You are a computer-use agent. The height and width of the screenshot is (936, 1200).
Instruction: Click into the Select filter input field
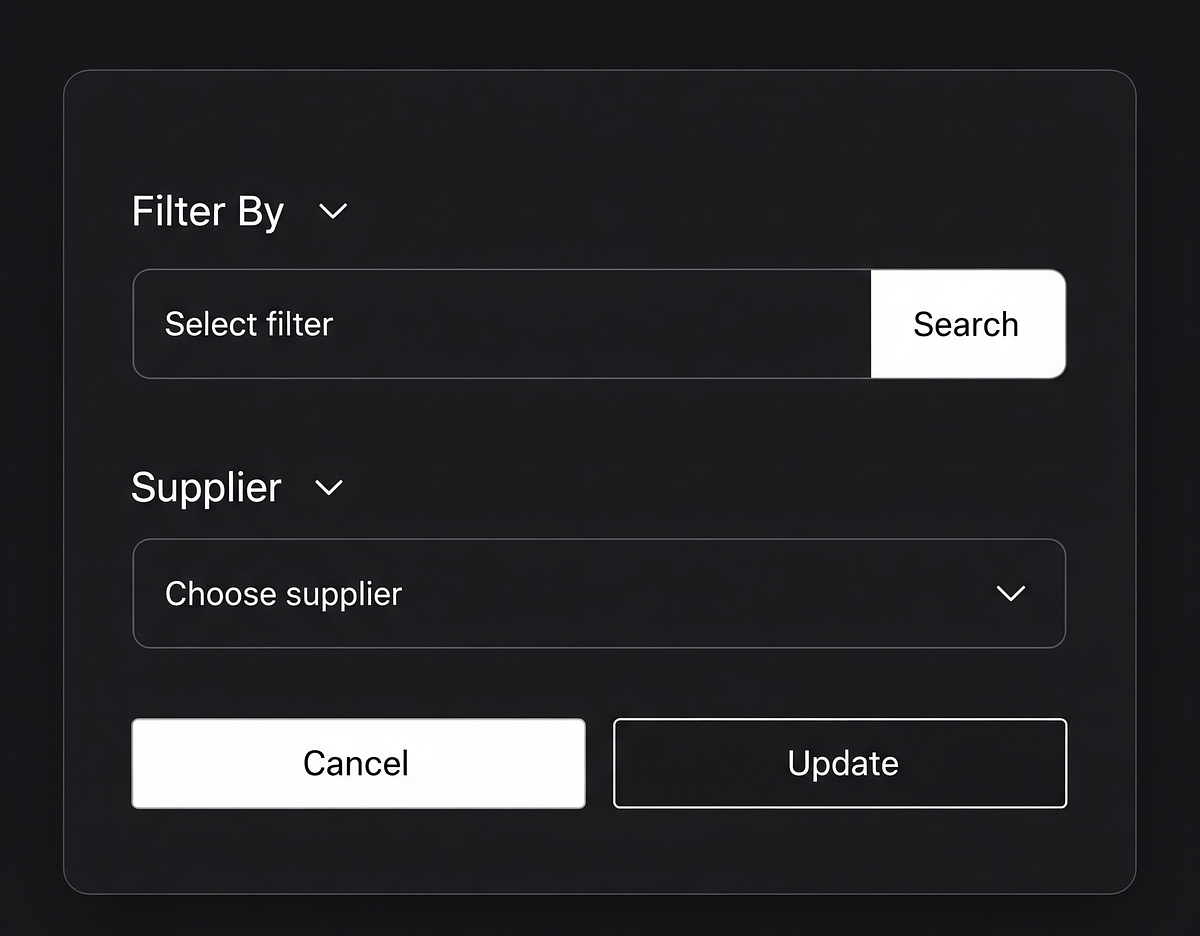pyautogui.click(x=500, y=324)
